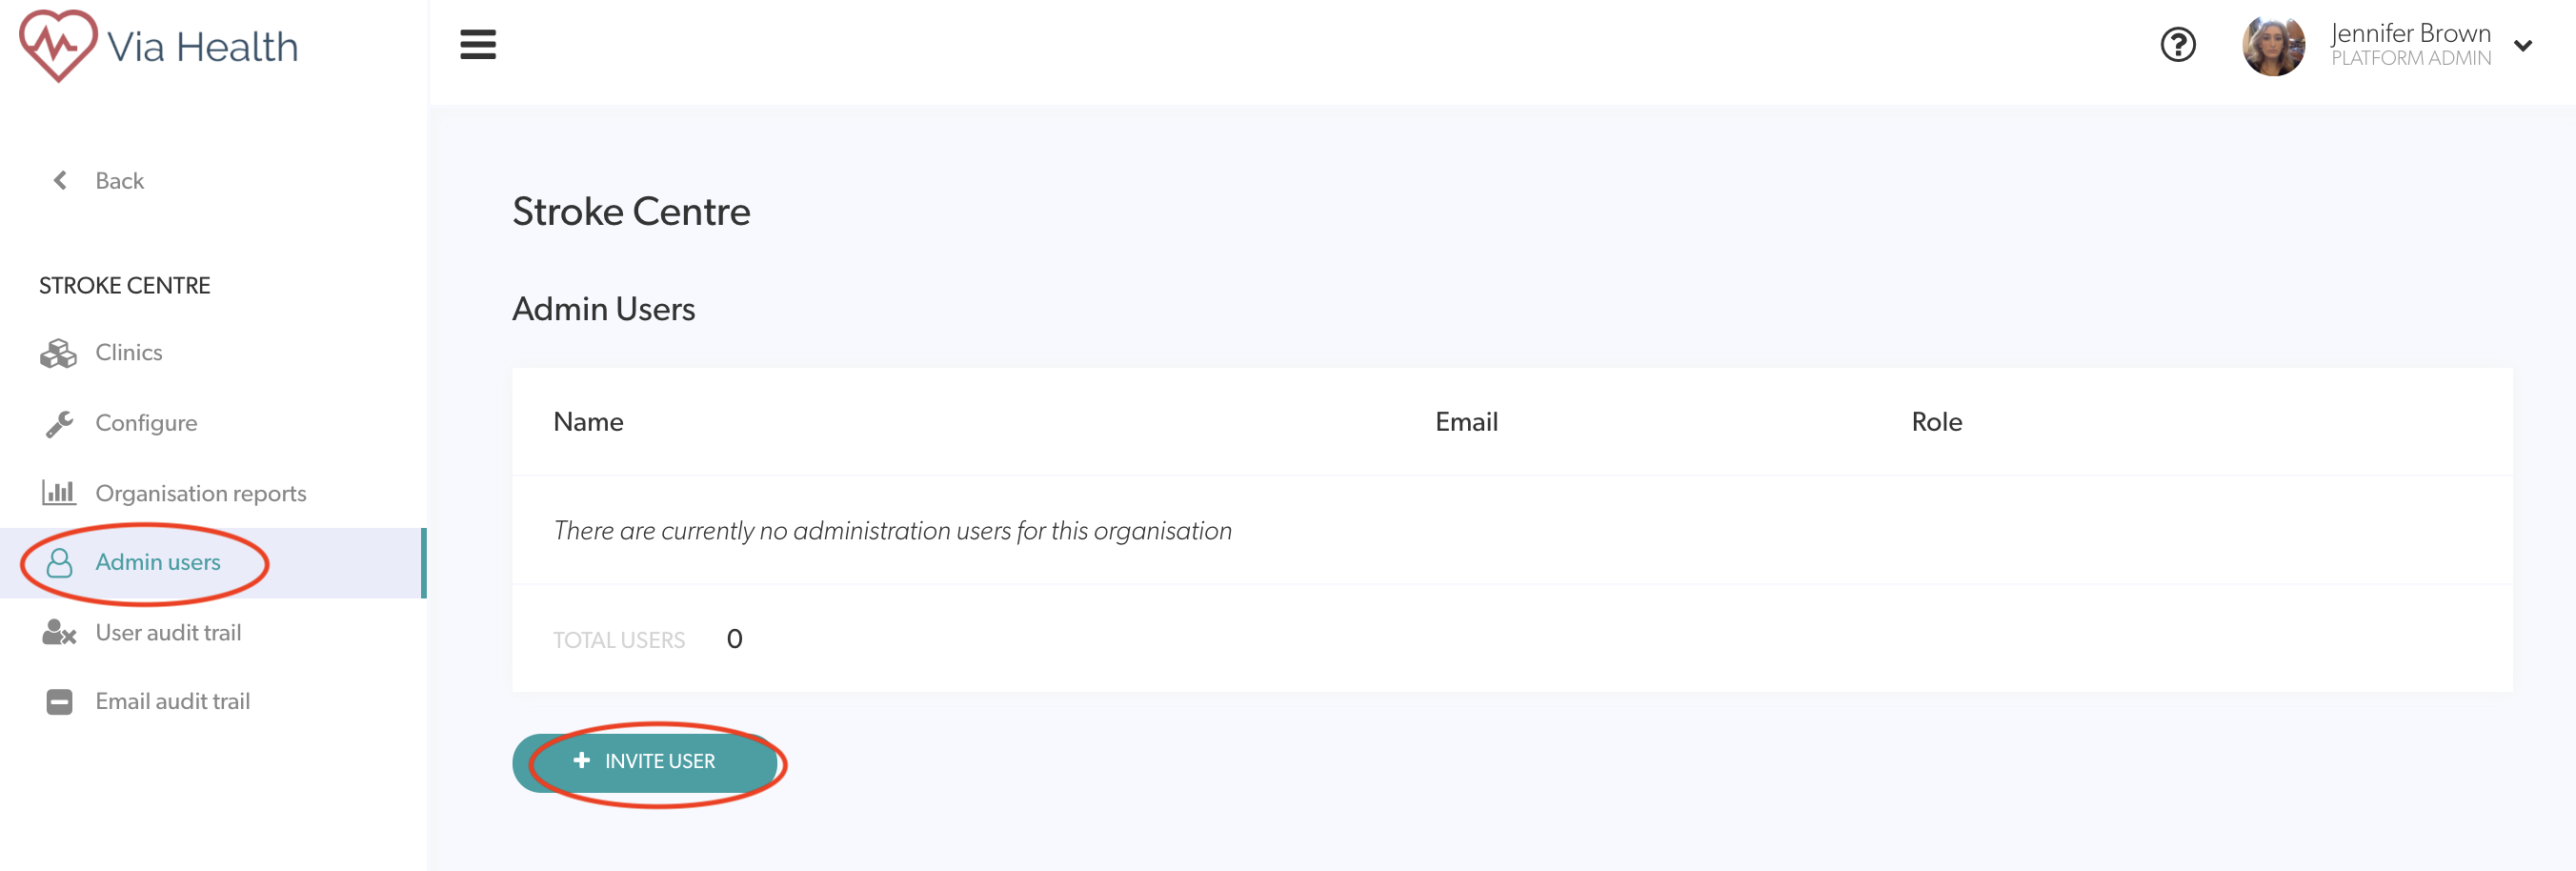This screenshot has height=871, width=2576.
Task: Click the Admin users person icon
Action: [60, 563]
